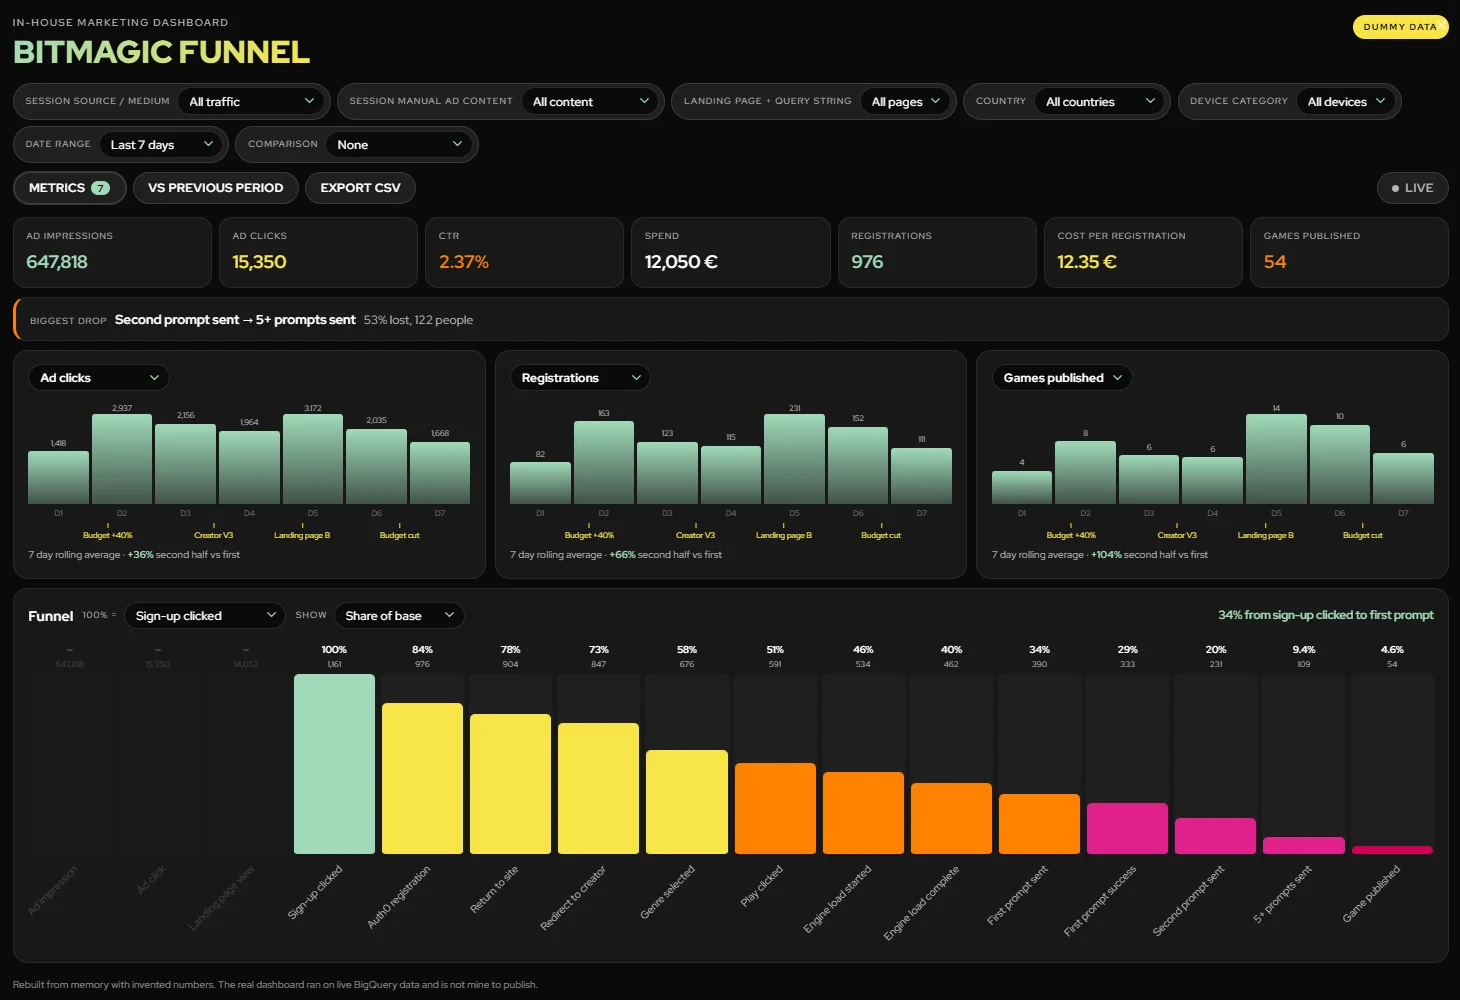The width and height of the screenshot is (1460, 1000).
Task: Select the Spend 12,050 € card
Action: pyautogui.click(x=731, y=252)
